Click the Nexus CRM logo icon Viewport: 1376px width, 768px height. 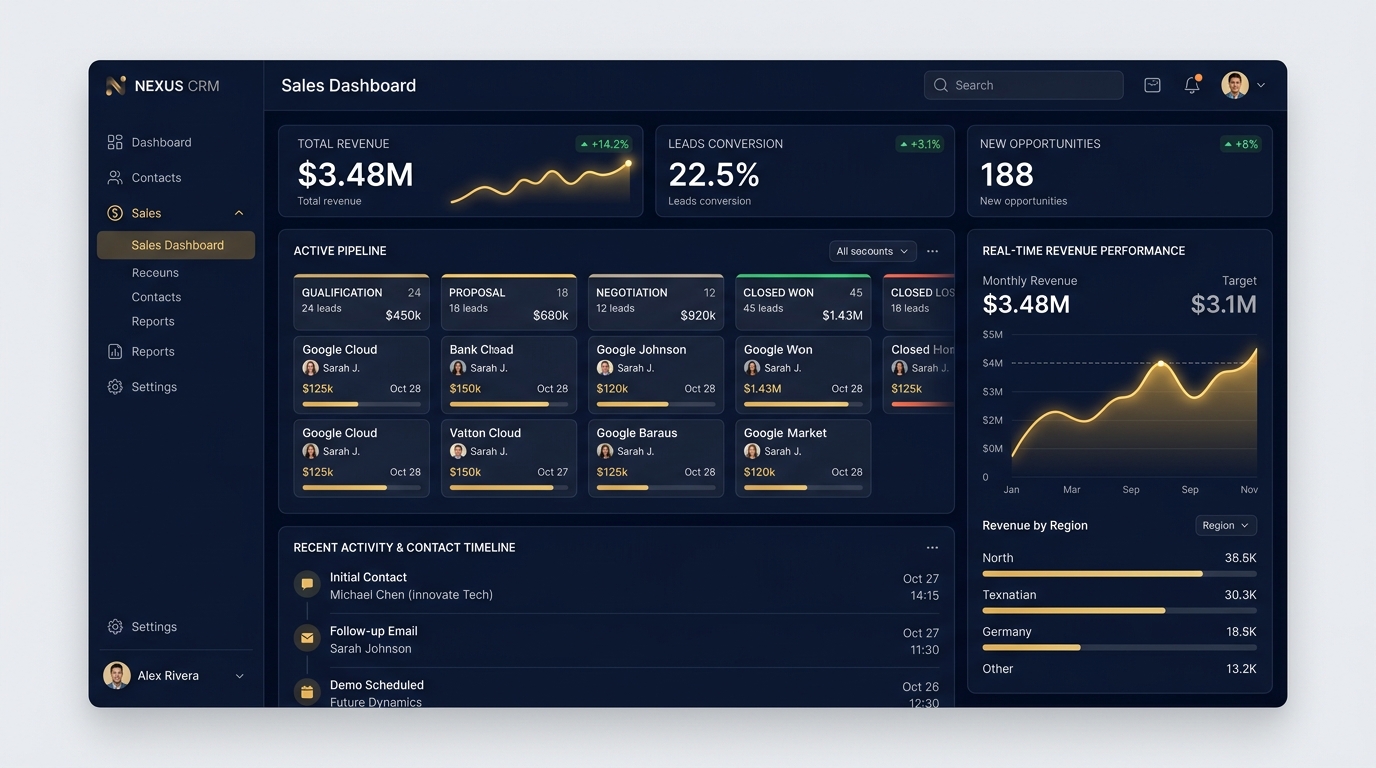pyautogui.click(x=116, y=86)
